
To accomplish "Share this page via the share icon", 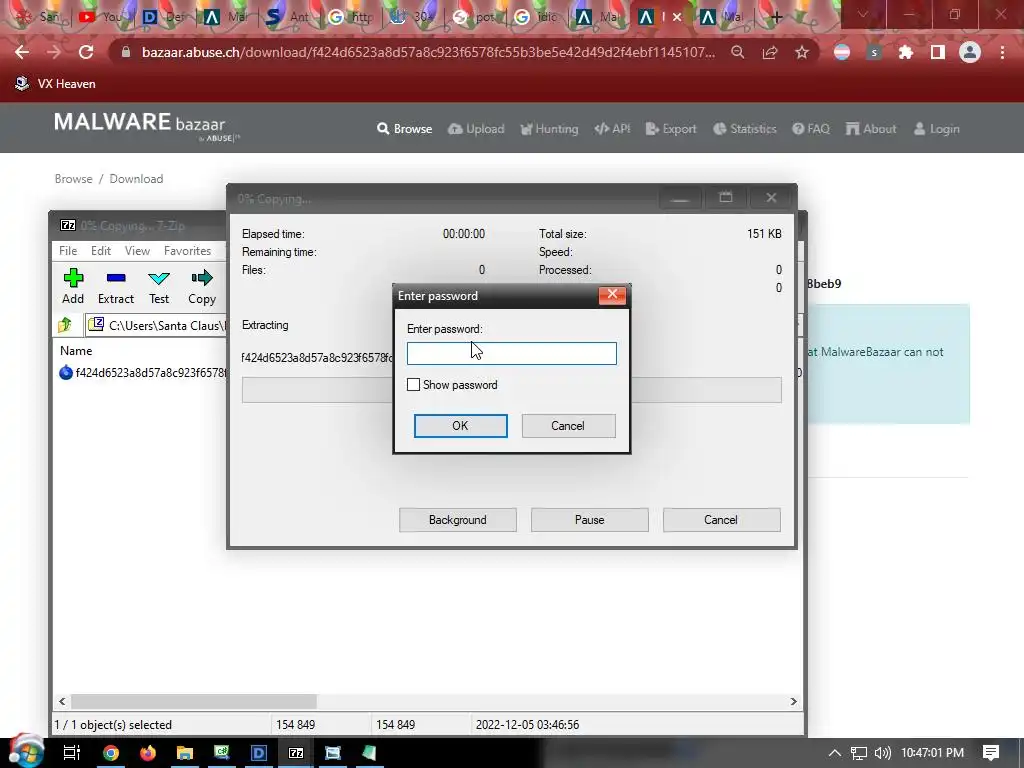I will [770, 52].
